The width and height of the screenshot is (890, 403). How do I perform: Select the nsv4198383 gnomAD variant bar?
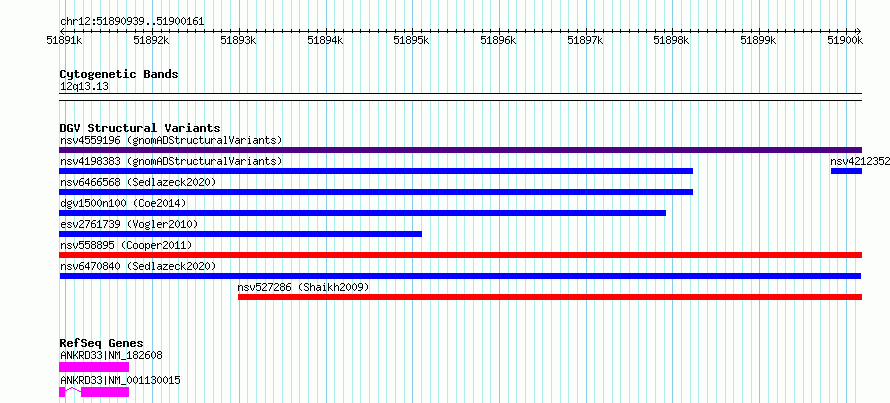(x=376, y=171)
